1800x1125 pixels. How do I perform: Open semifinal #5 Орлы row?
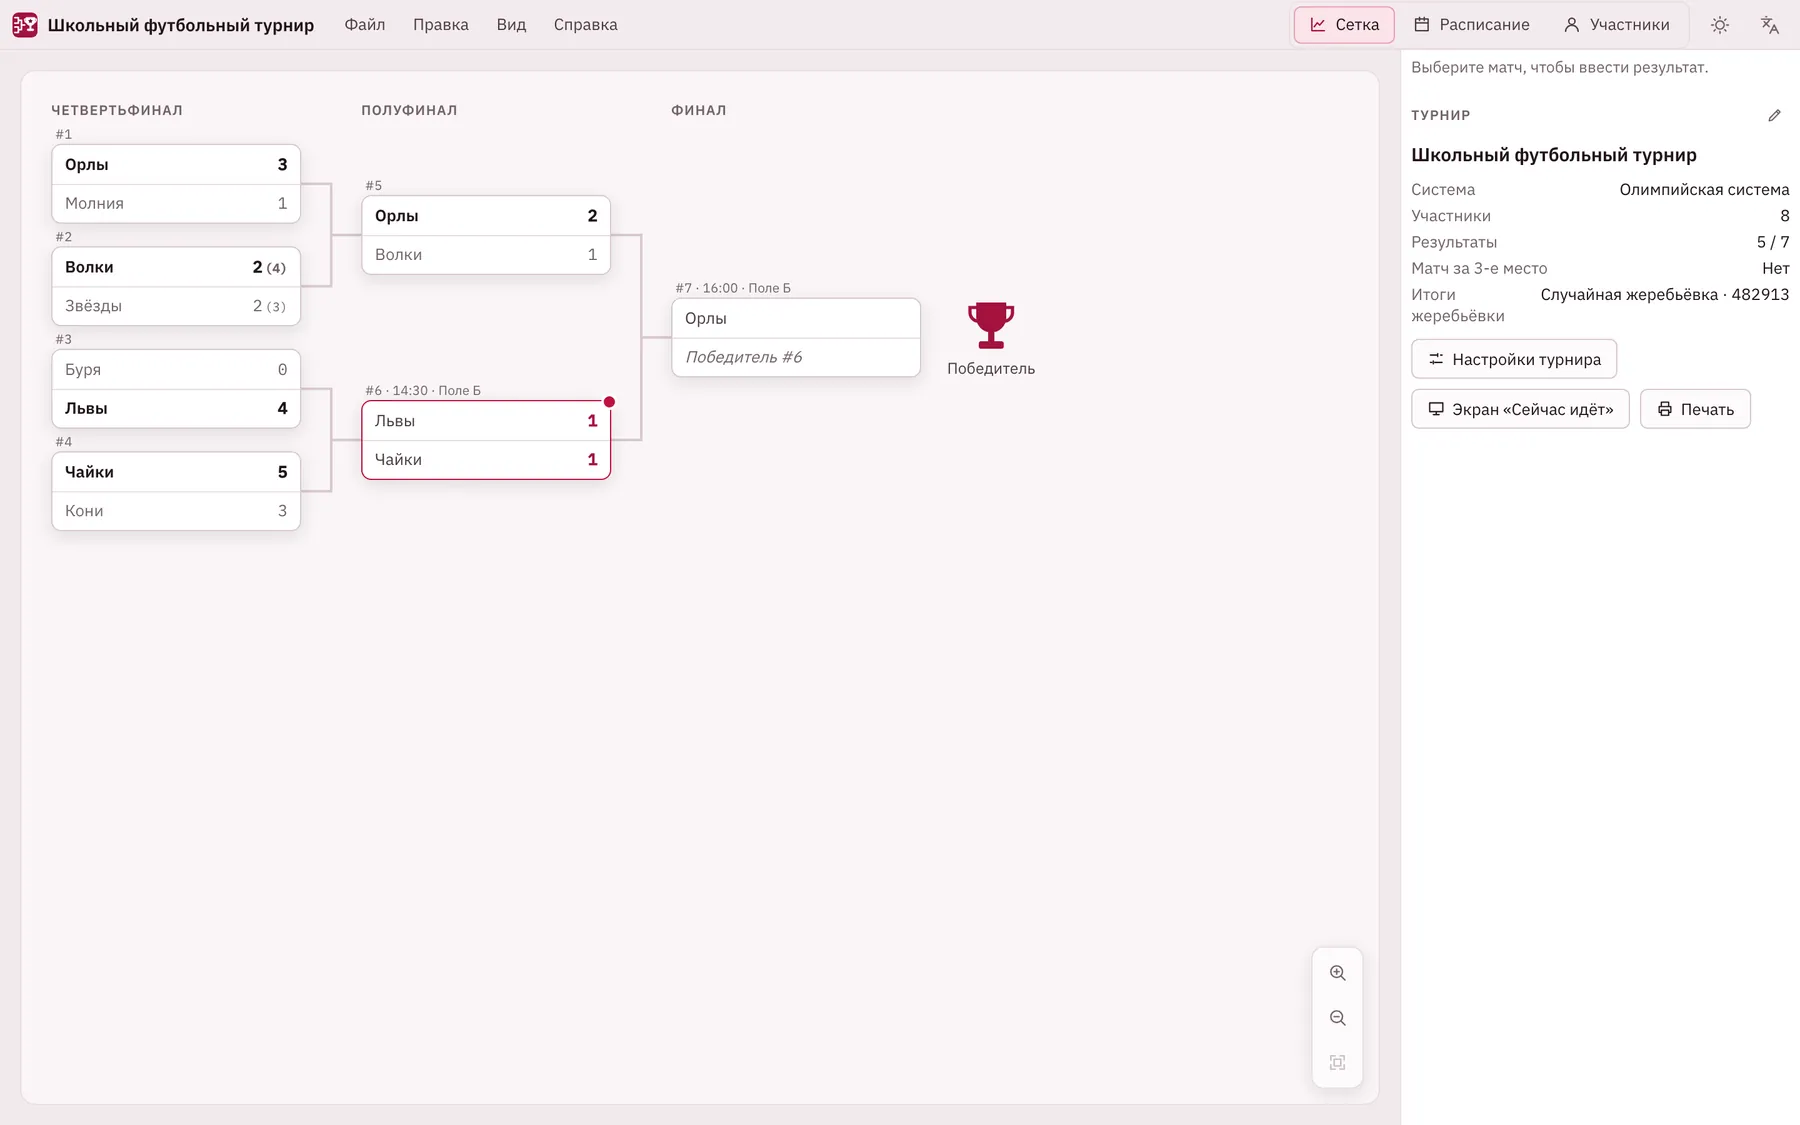(x=486, y=216)
